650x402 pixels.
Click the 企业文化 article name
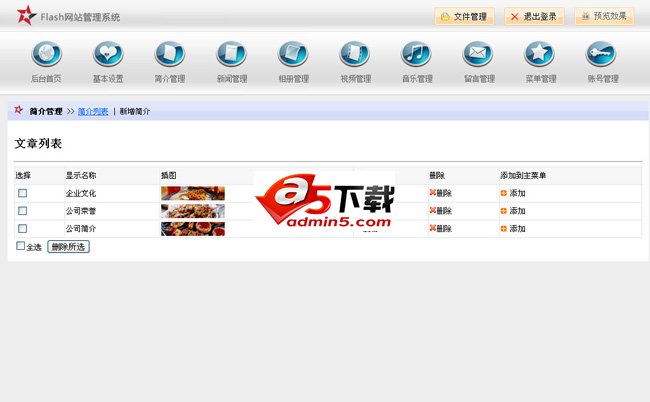pyautogui.click(x=81, y=193)
